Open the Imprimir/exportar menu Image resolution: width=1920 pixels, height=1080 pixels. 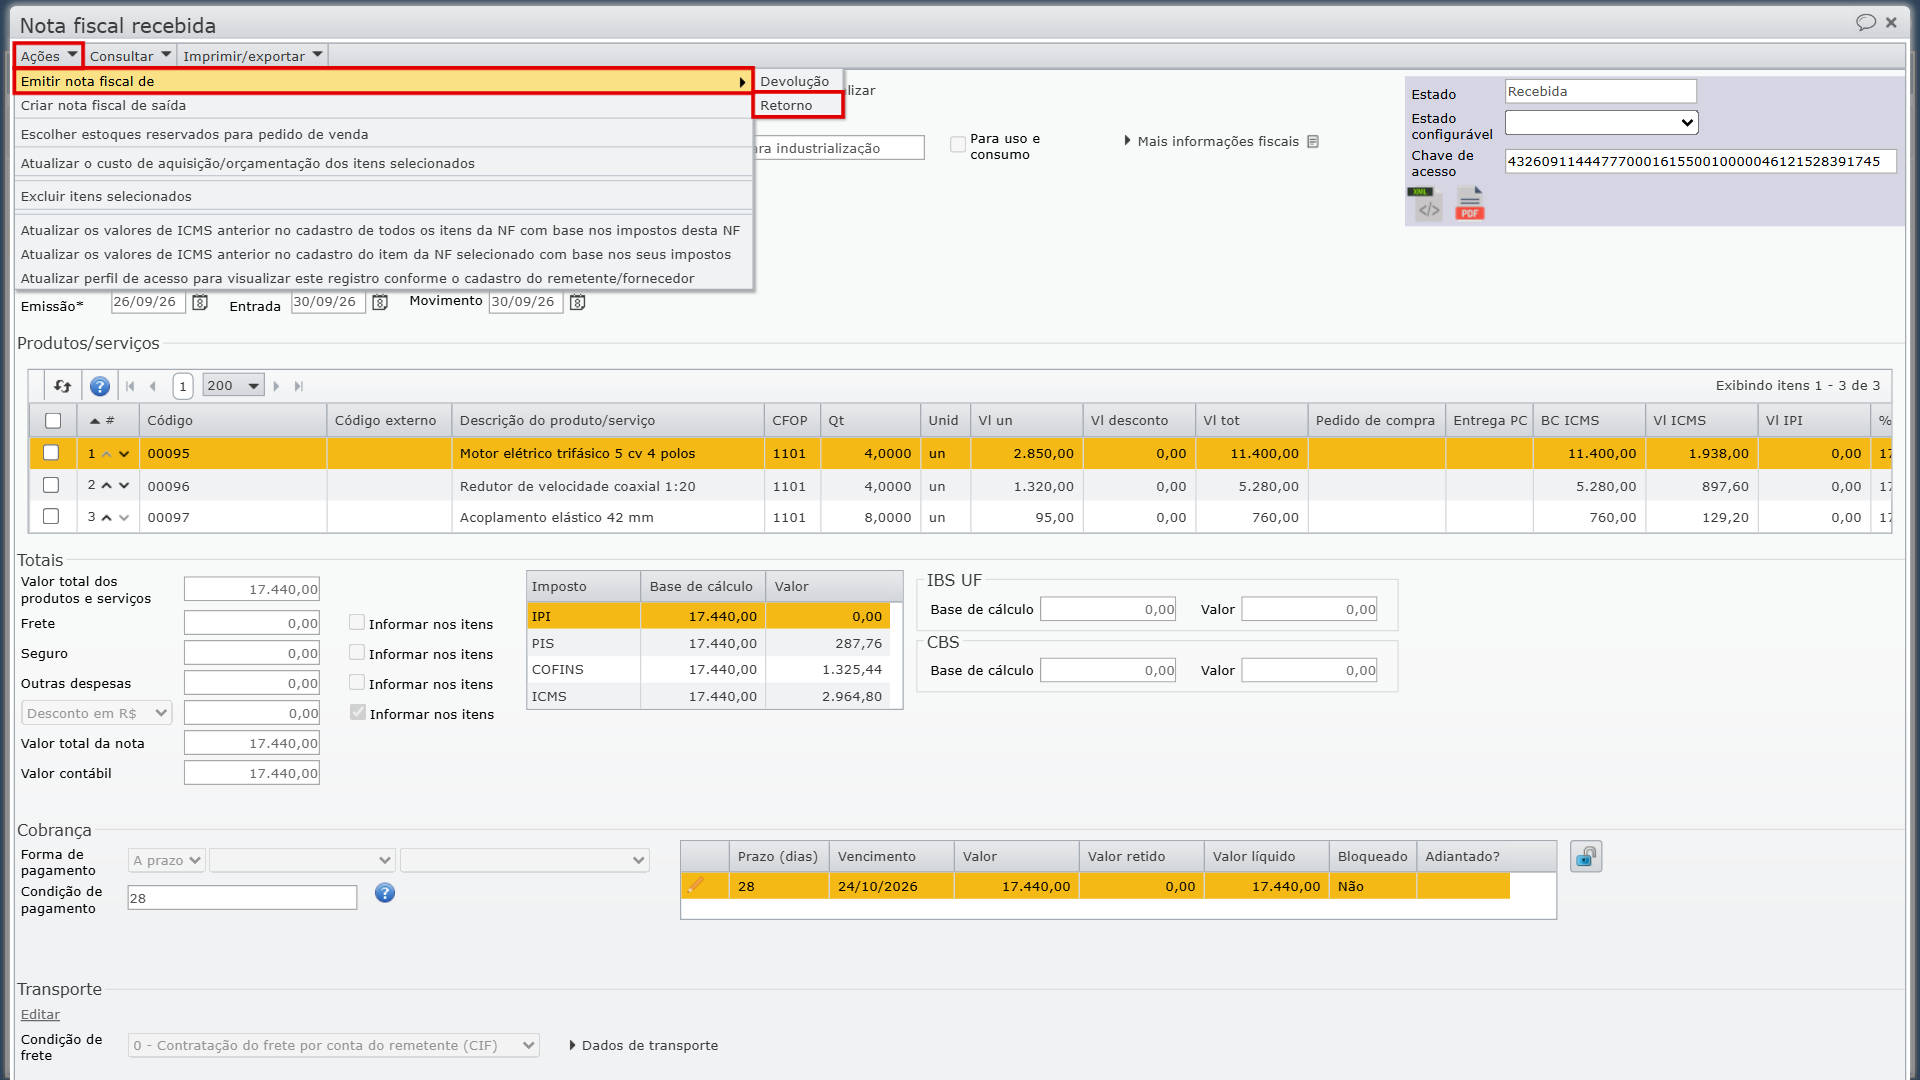[x=253, y=56]
